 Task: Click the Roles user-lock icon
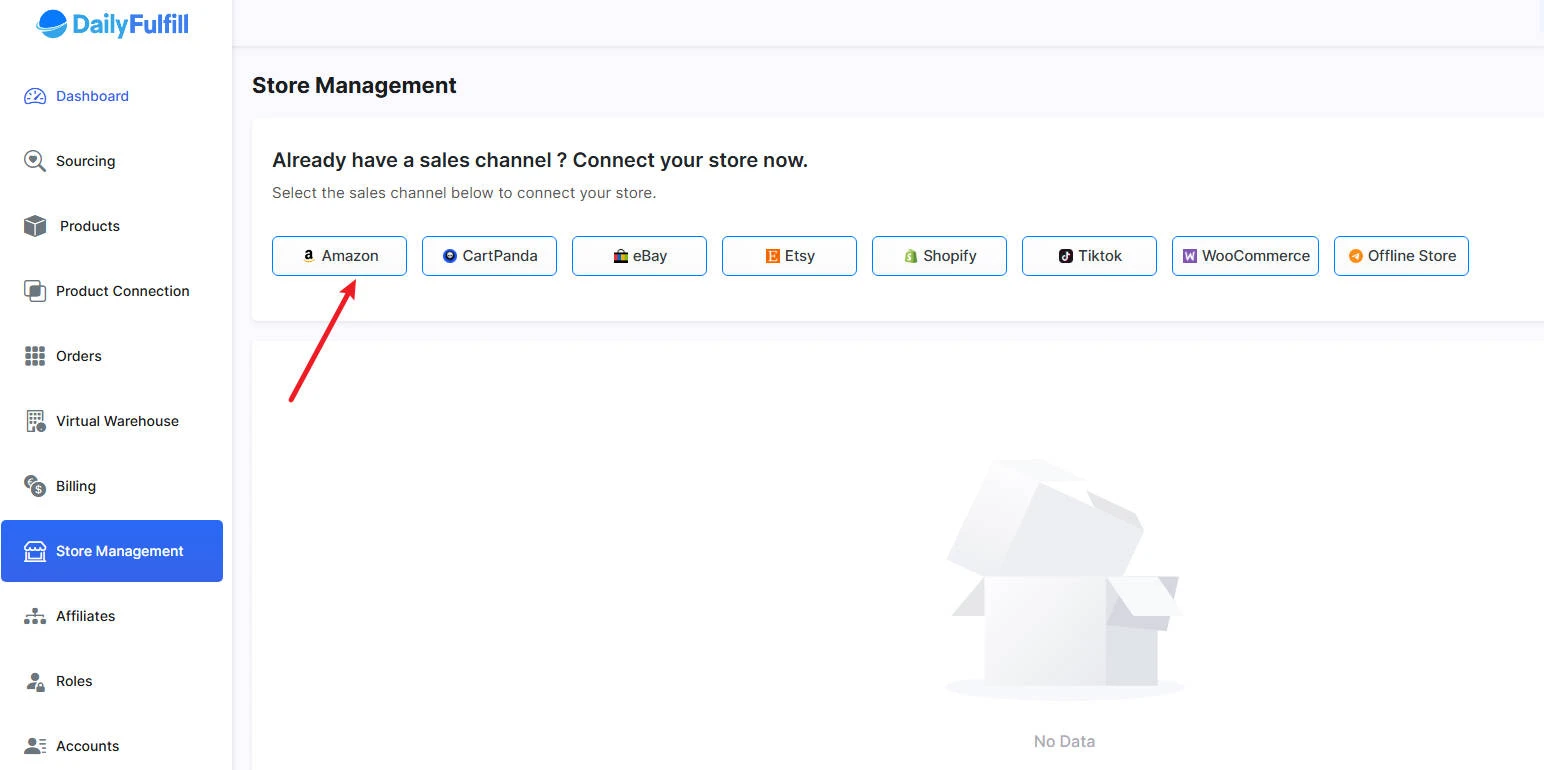point(35,681)
